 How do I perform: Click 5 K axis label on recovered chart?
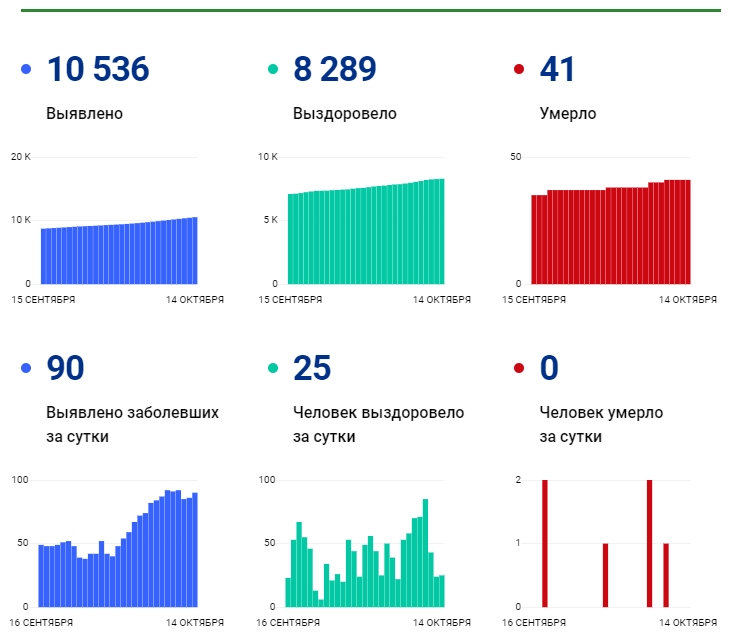pyautogui.click(x=271, y=220)
